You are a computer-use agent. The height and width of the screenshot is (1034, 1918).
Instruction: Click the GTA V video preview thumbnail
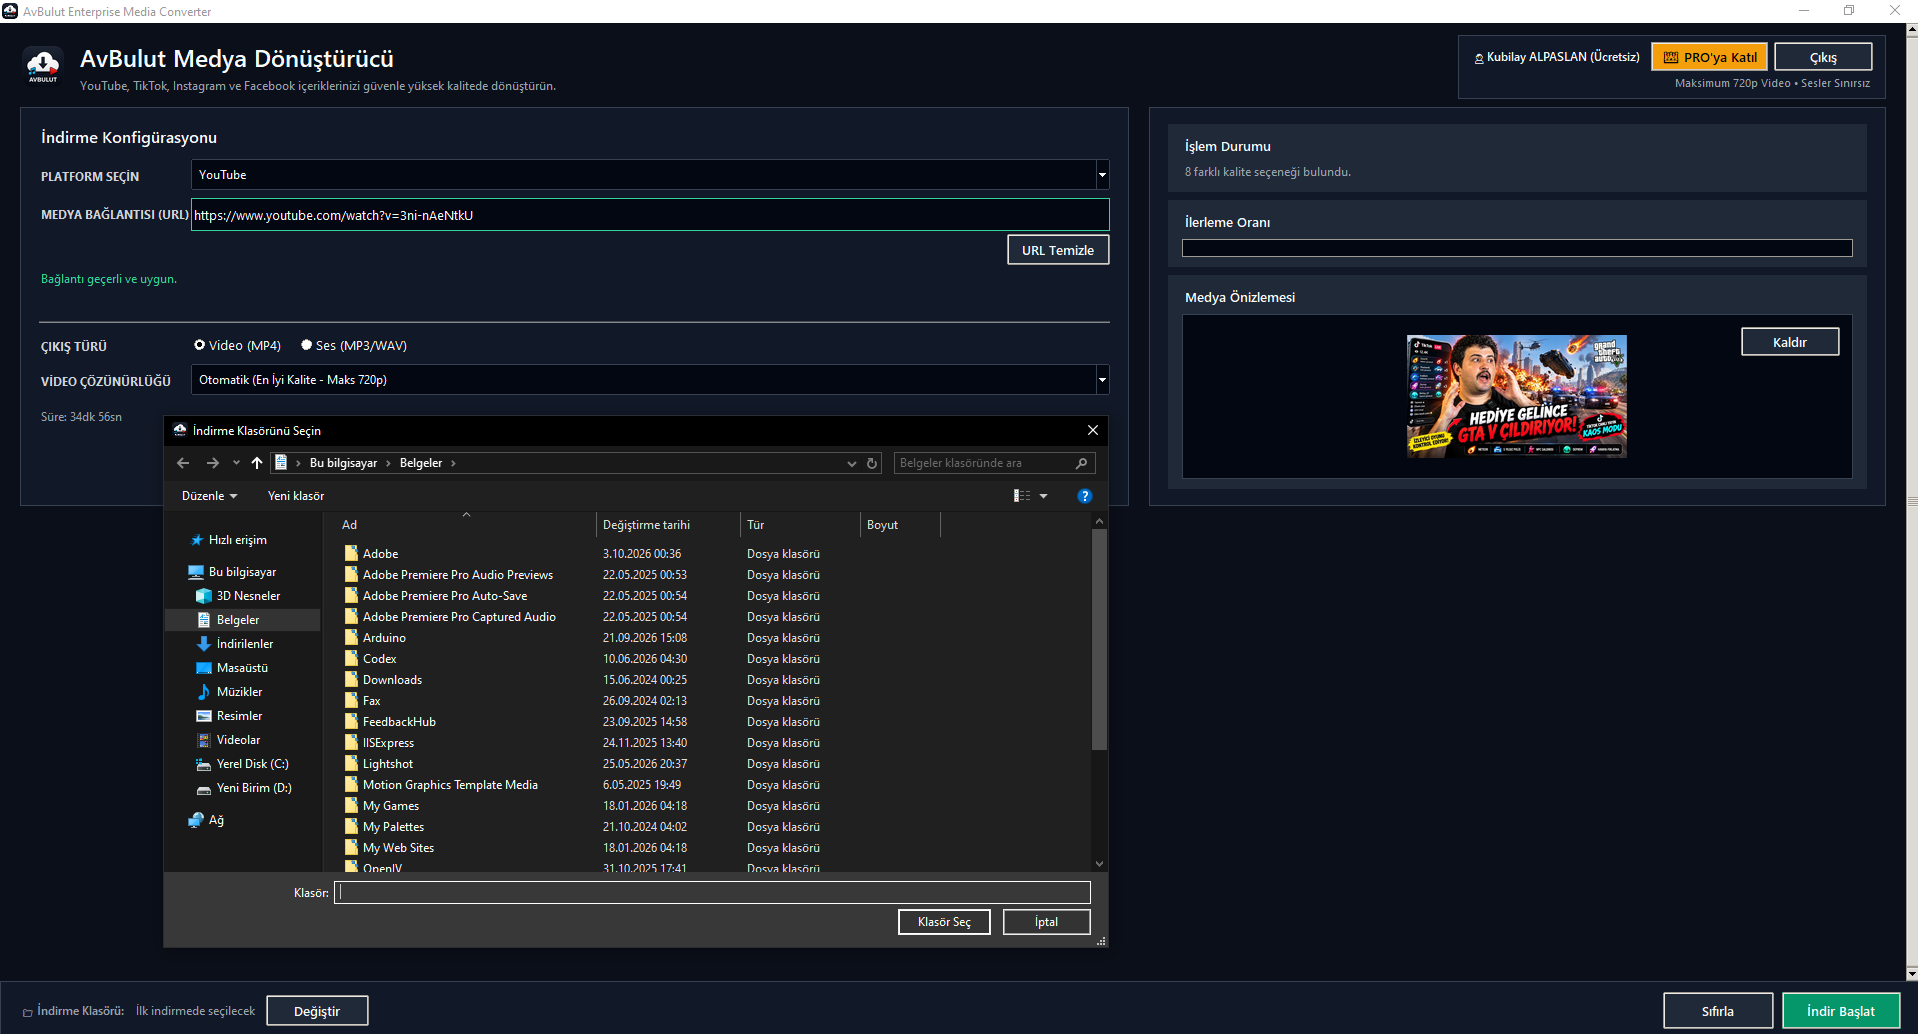click(1517, 396)
